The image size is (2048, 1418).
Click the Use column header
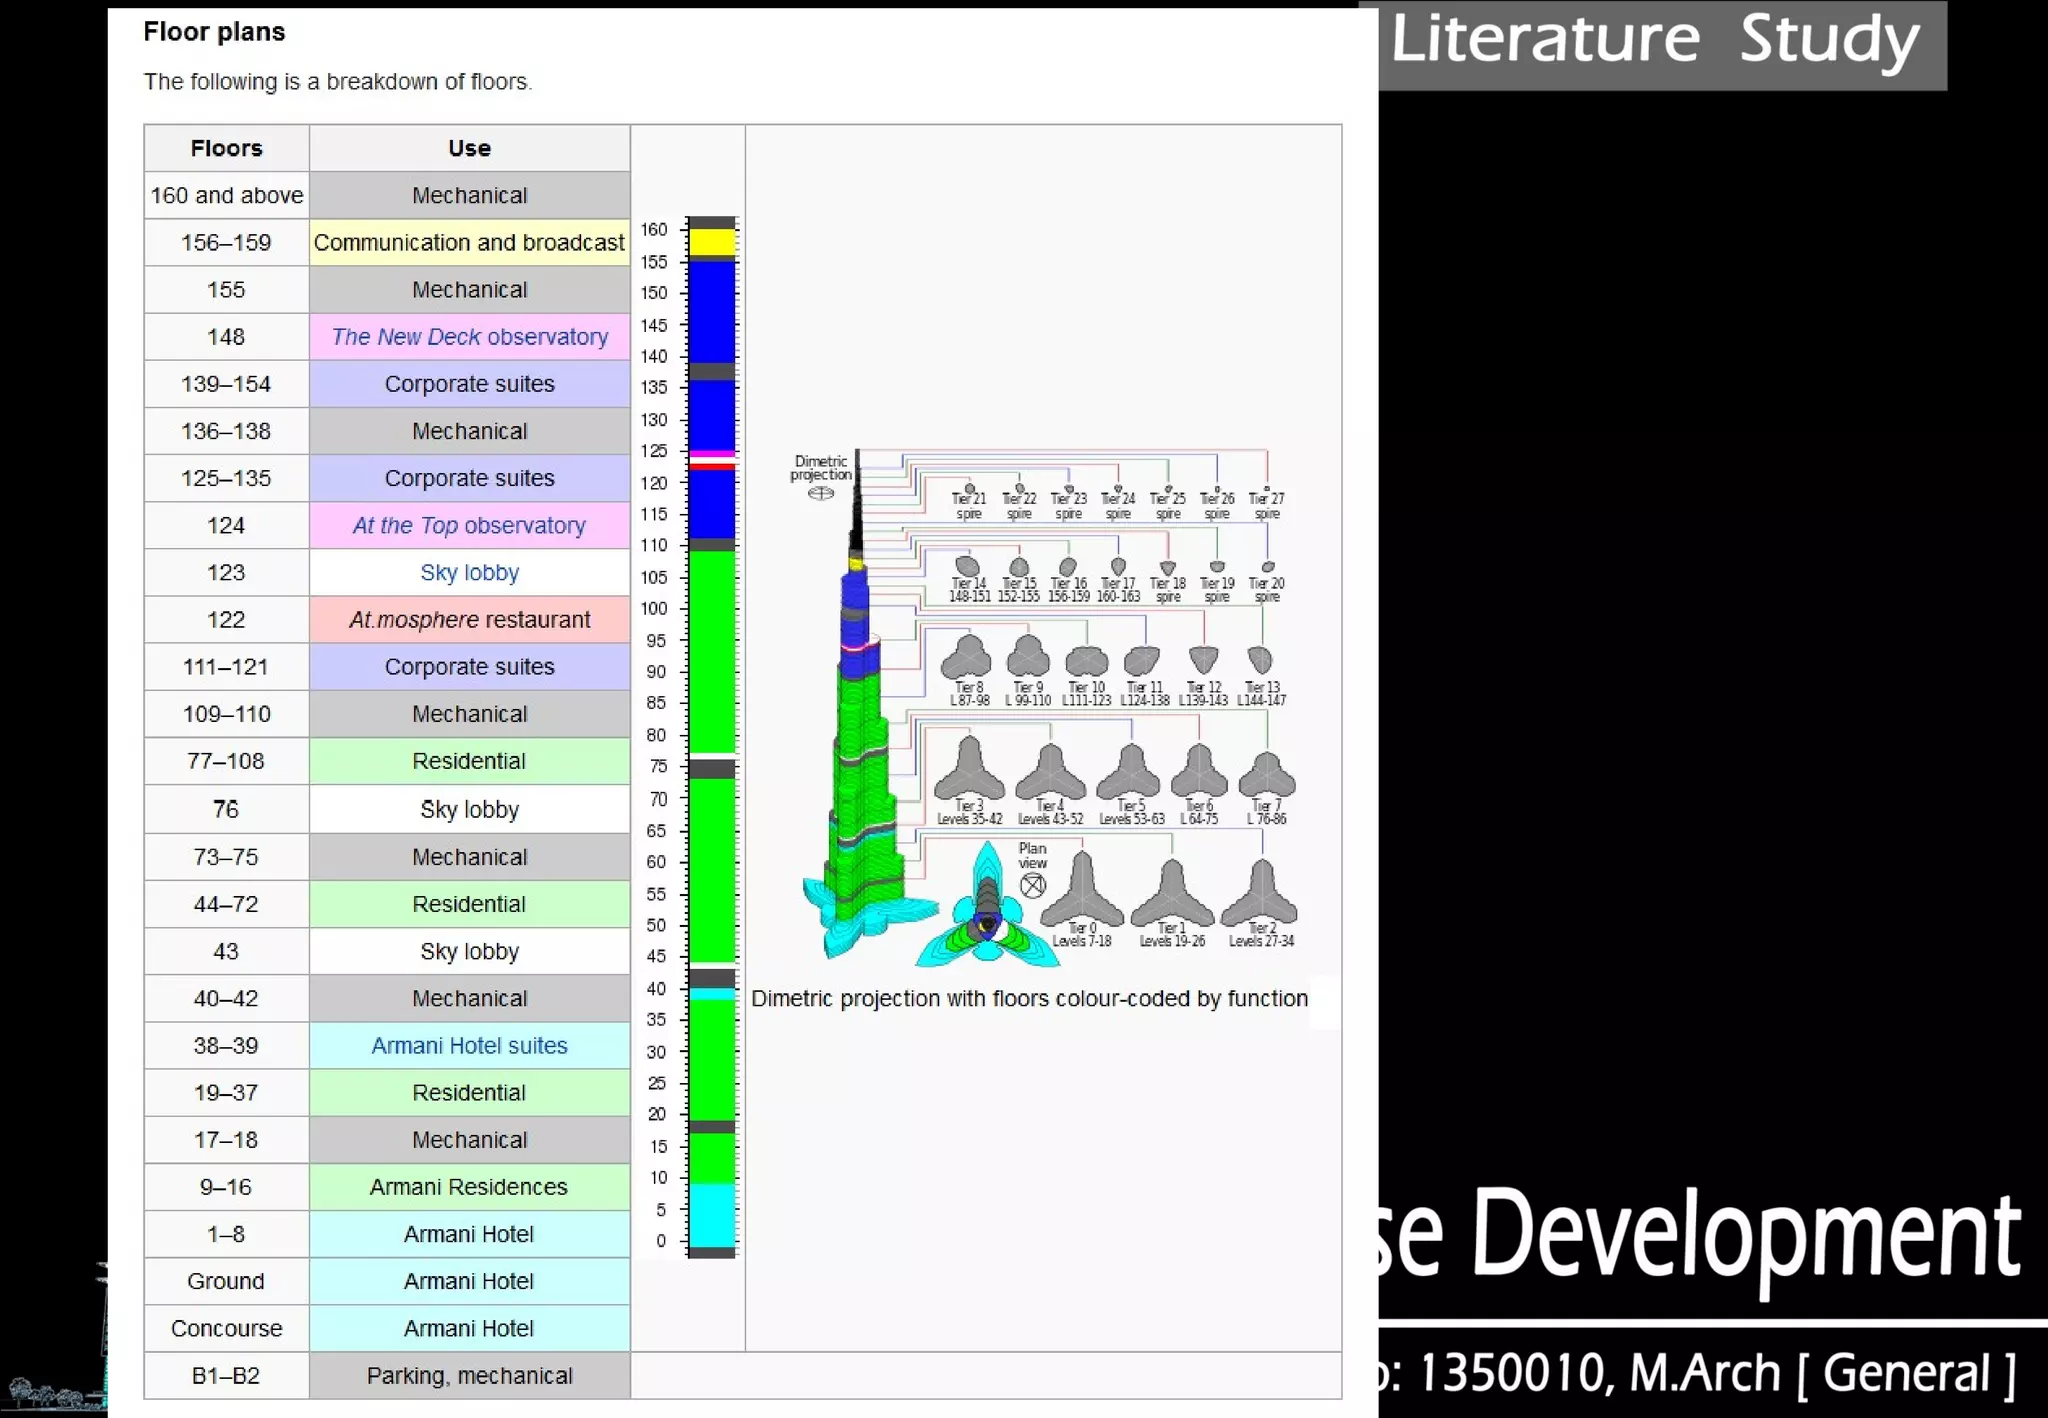pyautogui.click(x=469, y=148)
